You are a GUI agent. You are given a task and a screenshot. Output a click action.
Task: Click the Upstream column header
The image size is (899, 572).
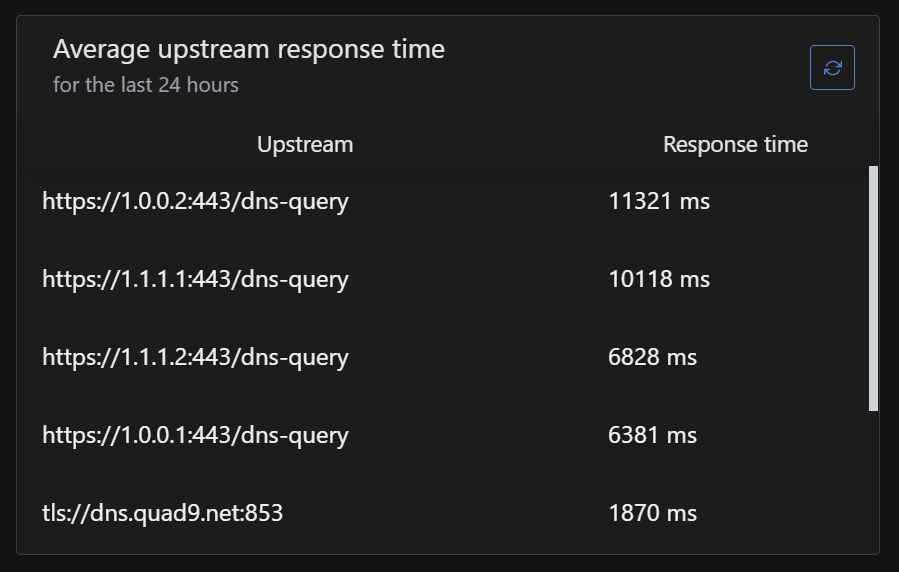click(305, 144)
